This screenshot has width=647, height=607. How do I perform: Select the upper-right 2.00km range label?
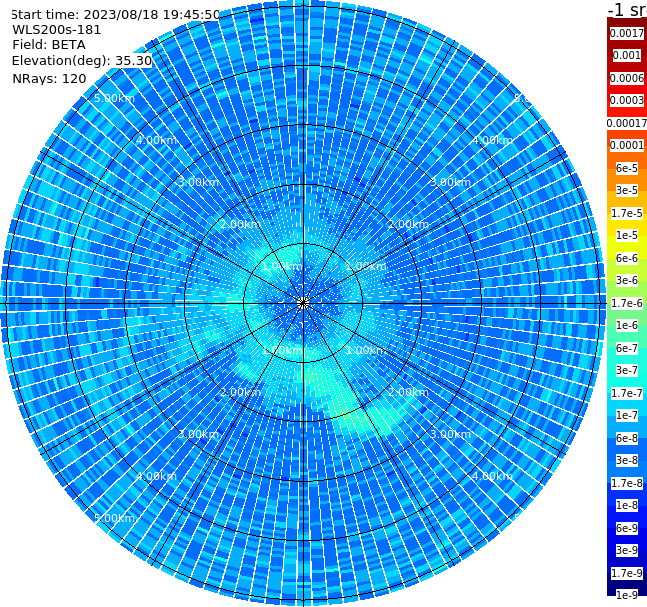point(408,224)
